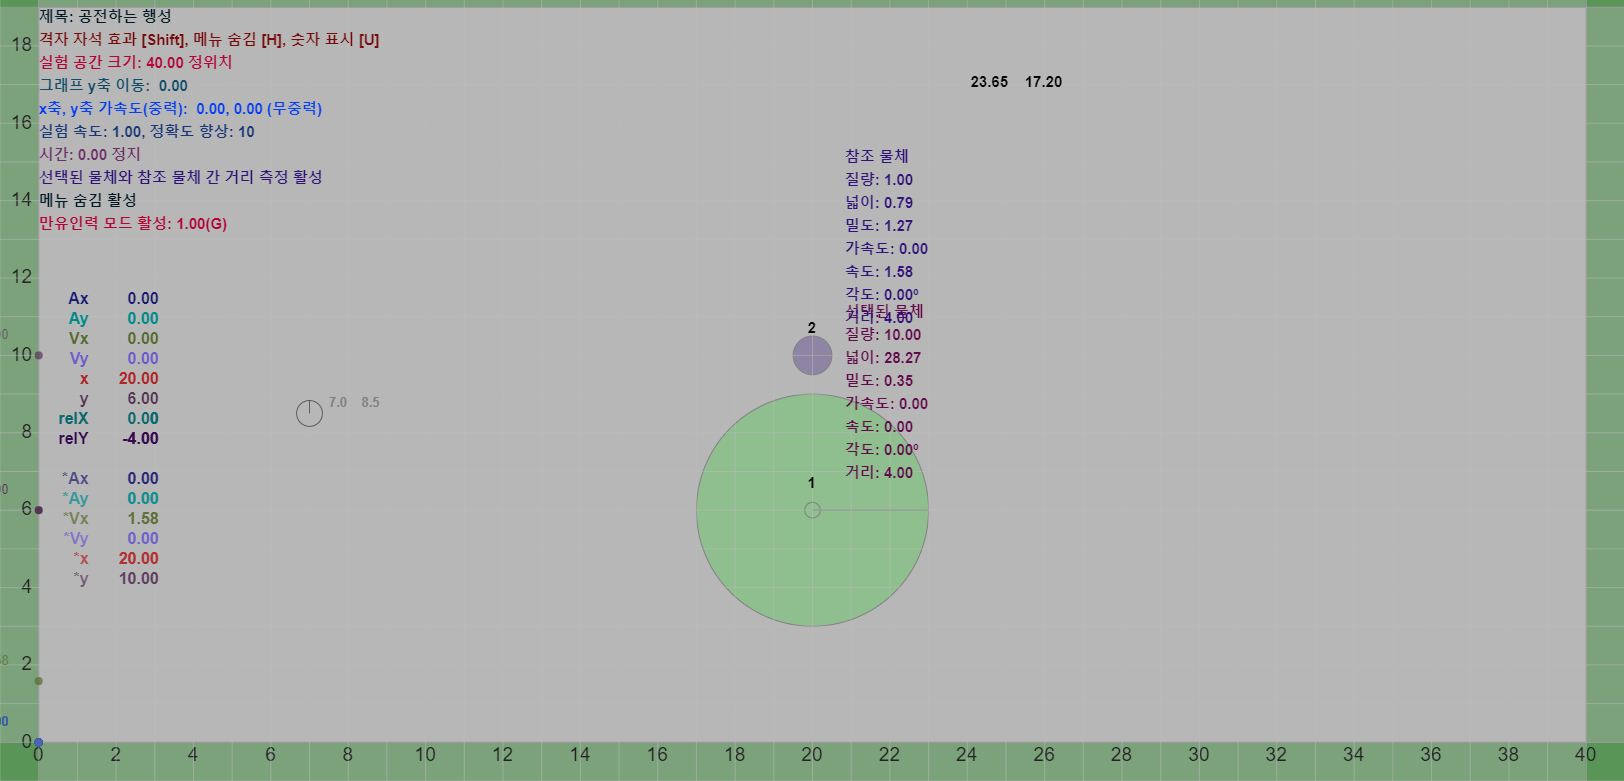Click the selected object's 넓이: 28.27 value
1624x781 pixels.
(x=883, y=357)
